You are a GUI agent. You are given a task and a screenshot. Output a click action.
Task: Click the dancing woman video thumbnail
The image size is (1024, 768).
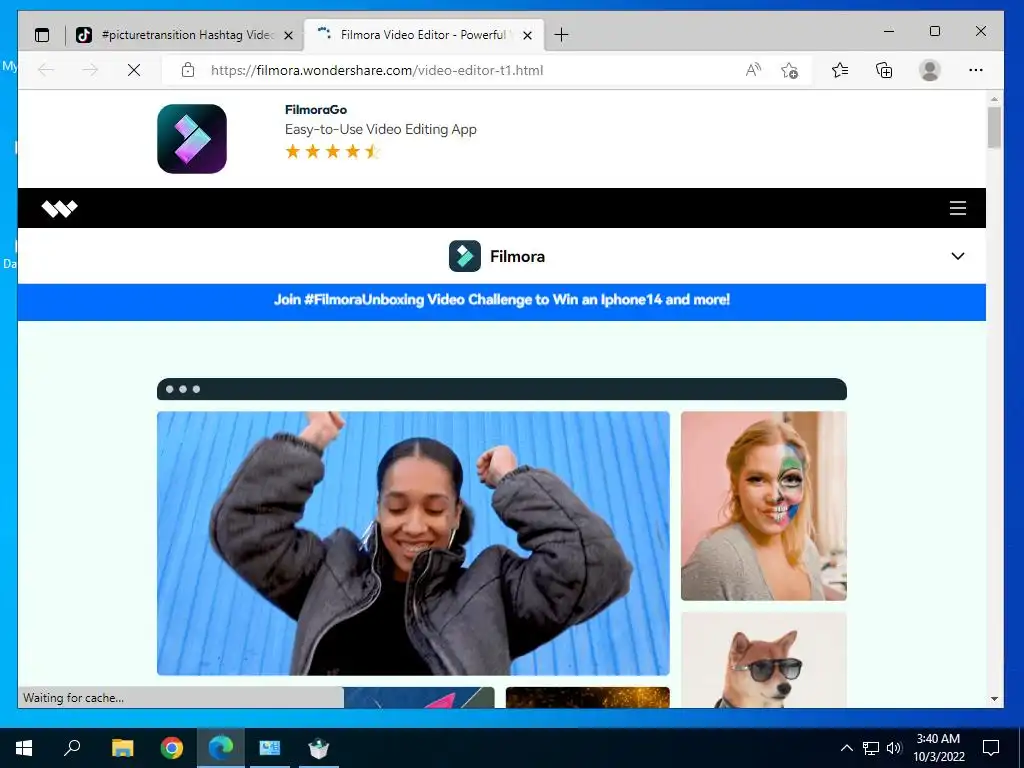tap(413, 543)
